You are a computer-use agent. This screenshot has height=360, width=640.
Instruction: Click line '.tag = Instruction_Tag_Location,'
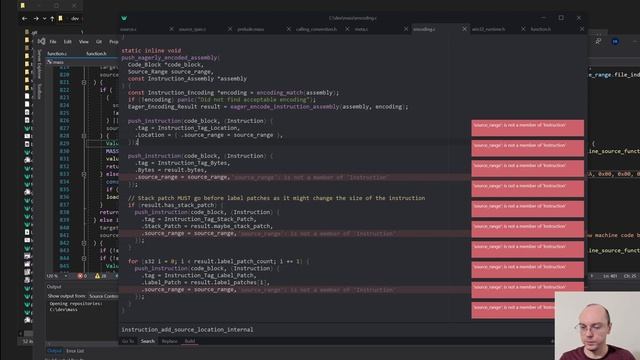tap(187, 128)
